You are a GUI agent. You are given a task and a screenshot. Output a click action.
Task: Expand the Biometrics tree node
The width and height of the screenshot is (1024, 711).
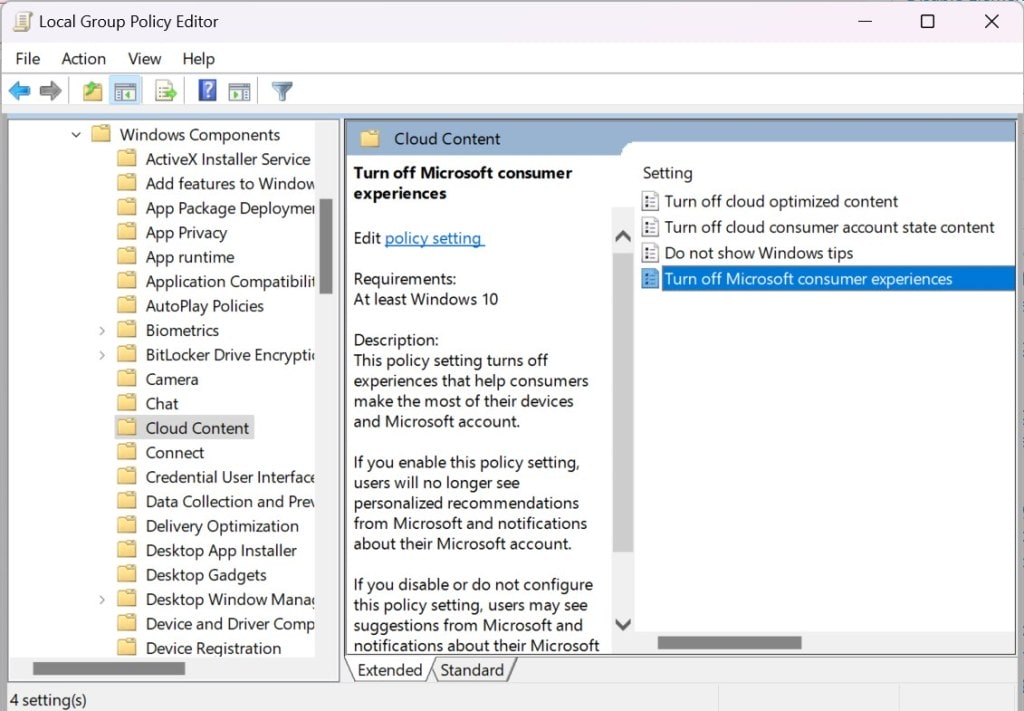pyautogui.click(x=102, y=330)
